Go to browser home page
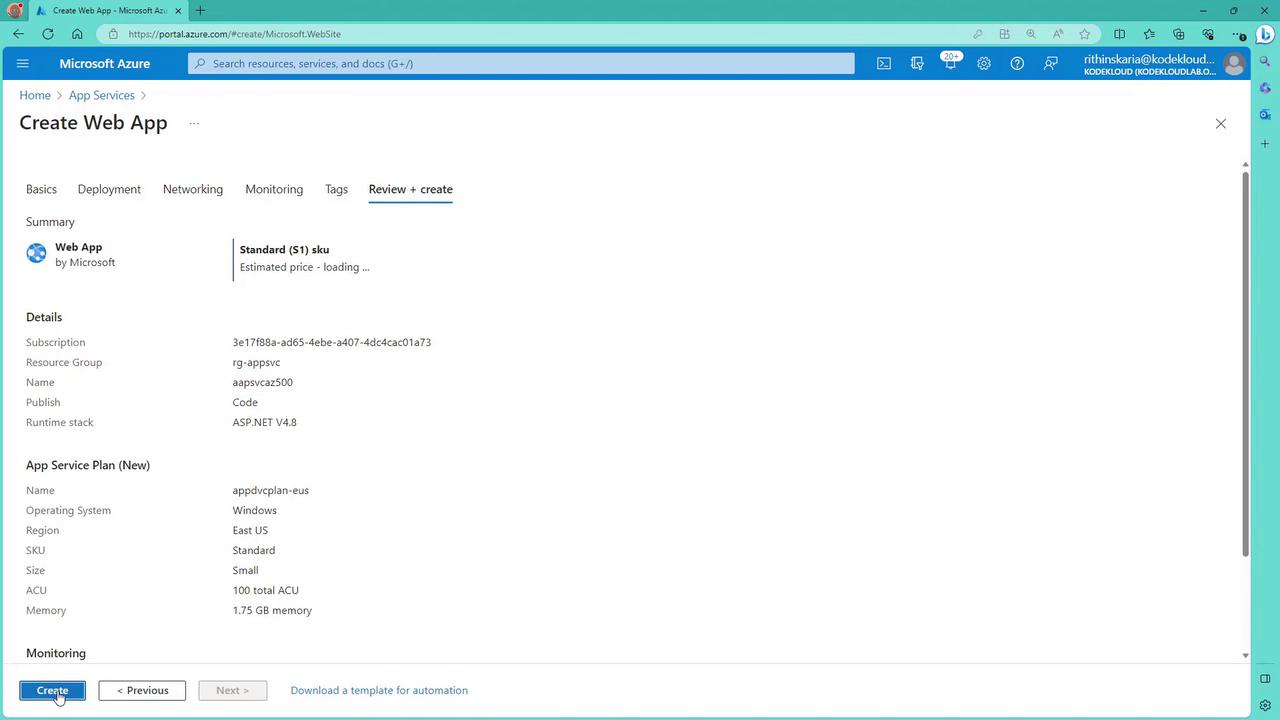 77,34
